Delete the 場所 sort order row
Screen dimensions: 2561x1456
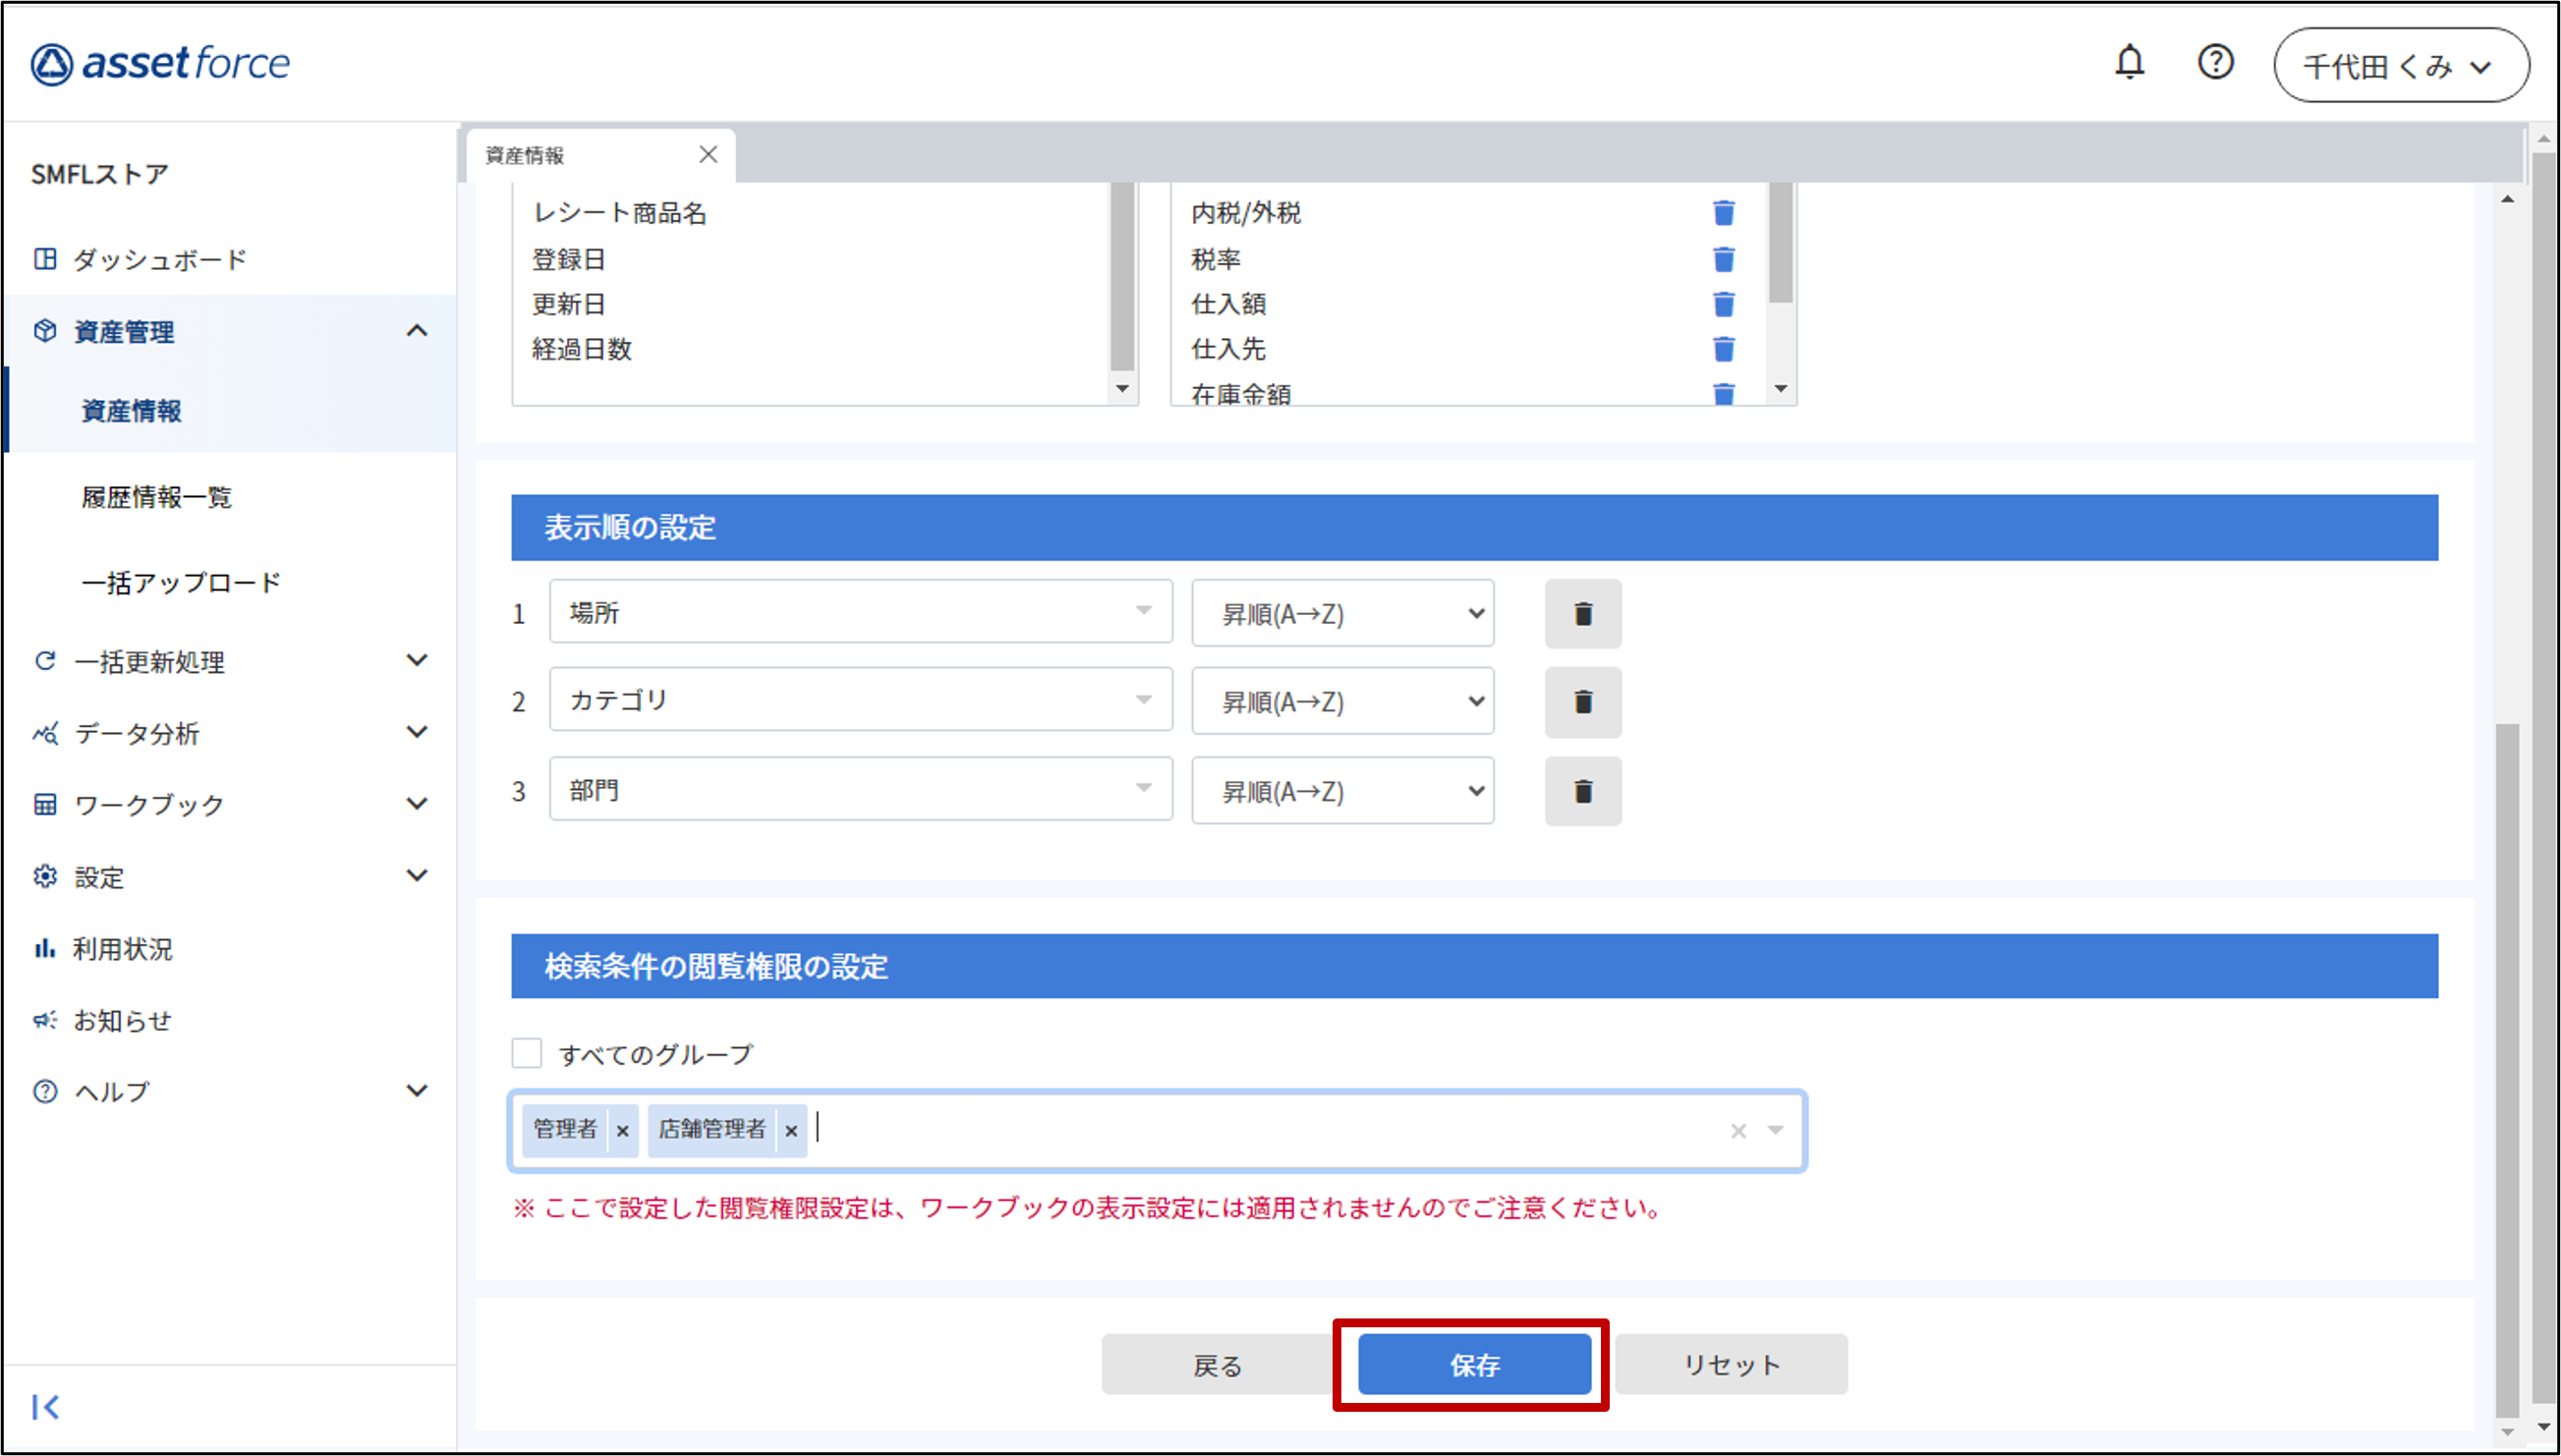click(1582, 614)
